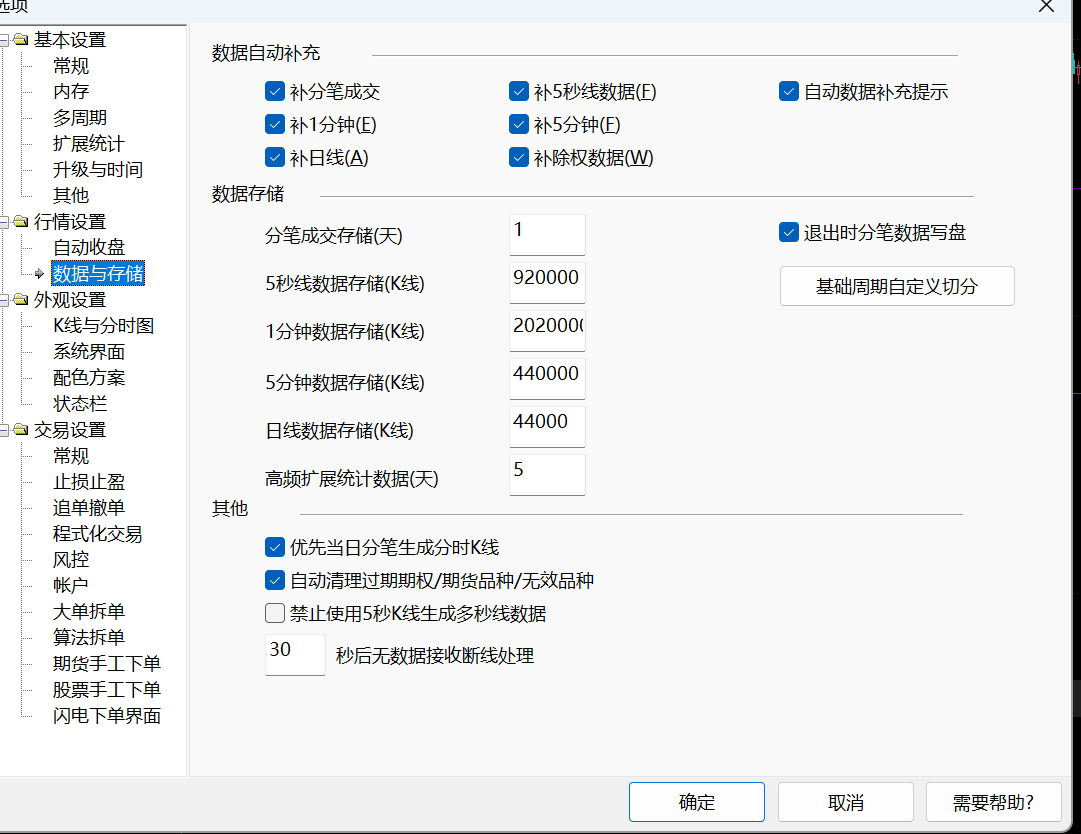Click 基础周期自定义切分 button

coord(897,286)
